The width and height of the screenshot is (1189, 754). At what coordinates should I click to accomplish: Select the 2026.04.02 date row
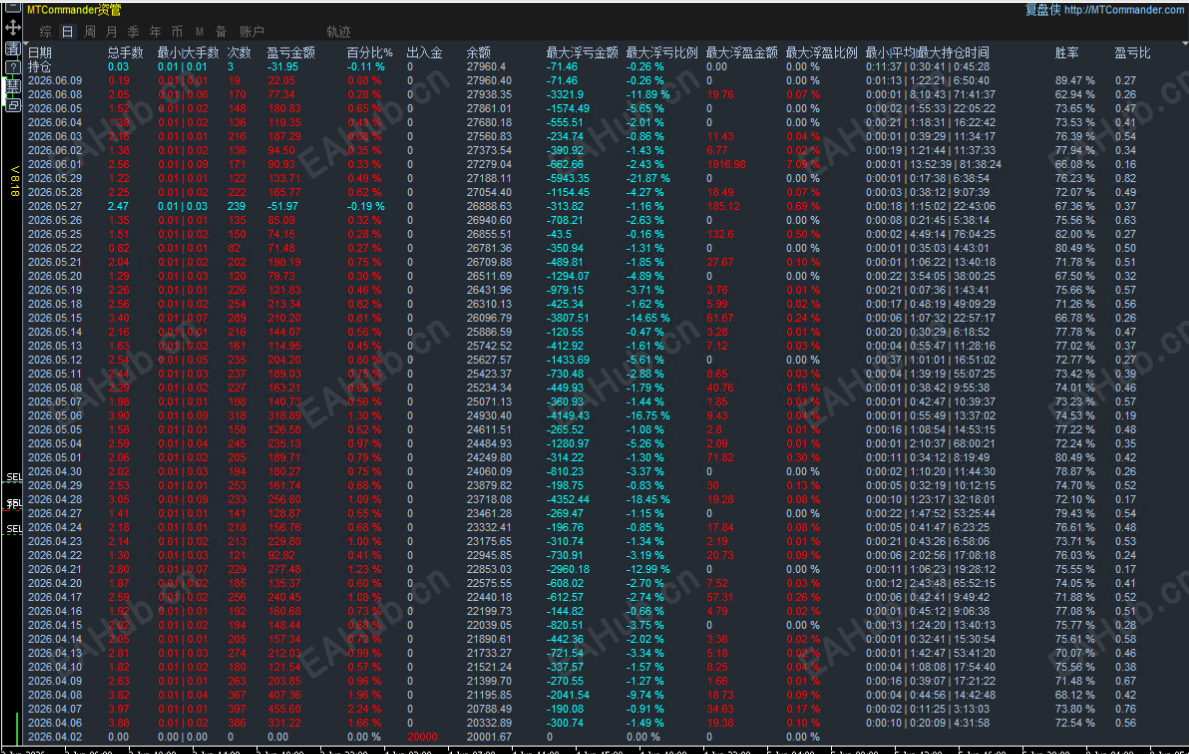tap(55, 737)
